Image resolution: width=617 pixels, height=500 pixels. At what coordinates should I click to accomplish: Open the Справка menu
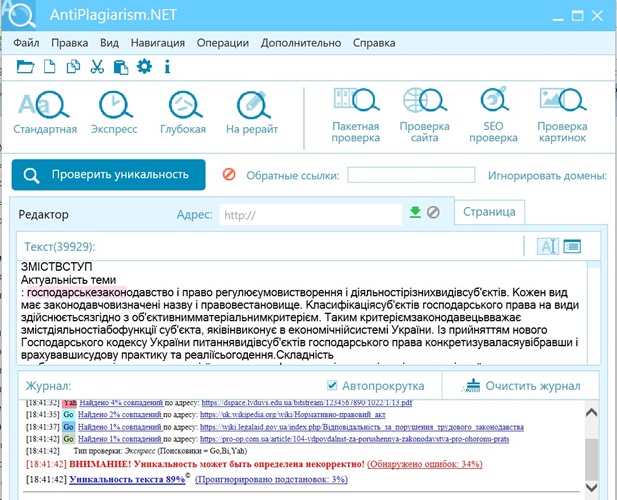(374, 43)
